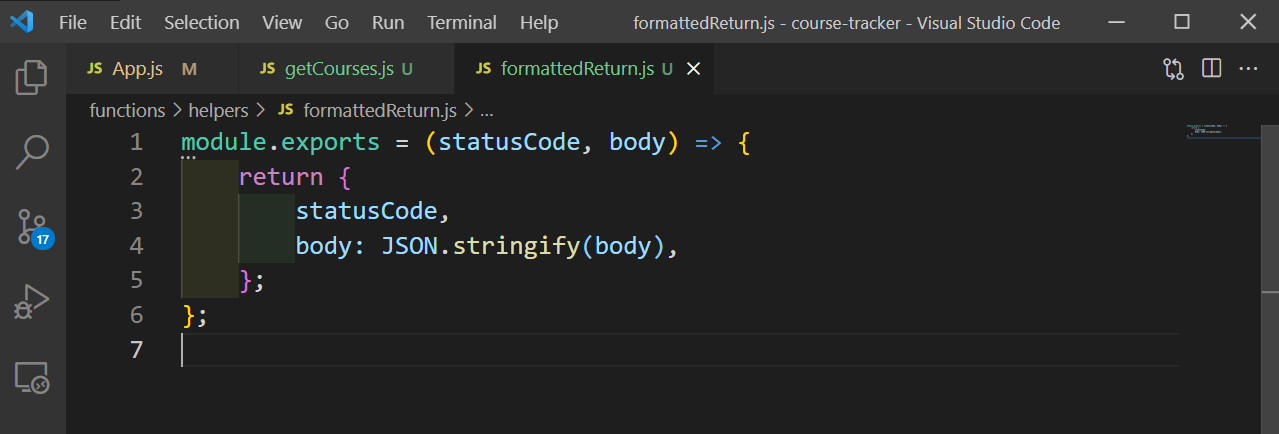Screen dimensions: 1279x434
Task: Open the Search view in activity bar
Action: [x=32, y=151]
